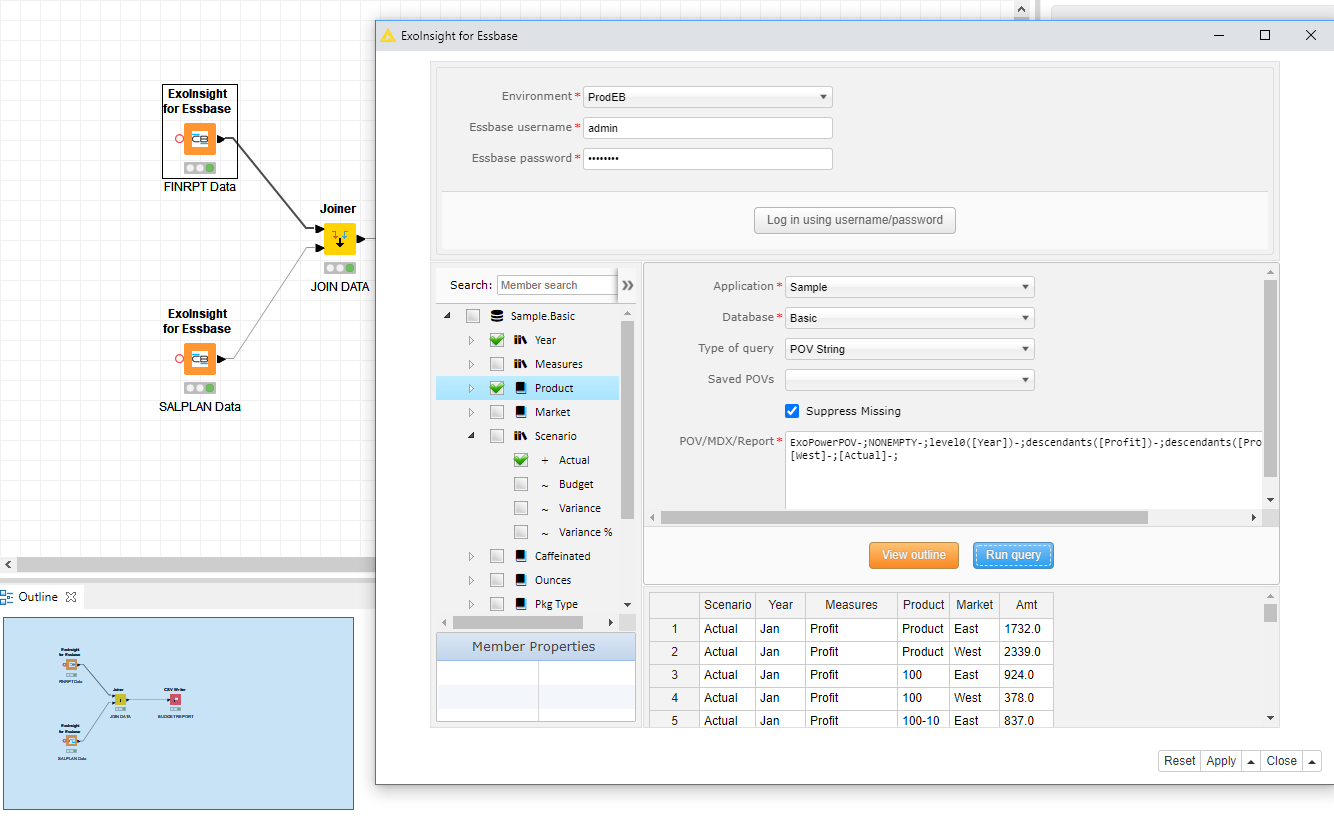This screenshot has width=1334, height=836.
Task: Click the traffic light status of FINRPT node
Action: pos(199,168)
